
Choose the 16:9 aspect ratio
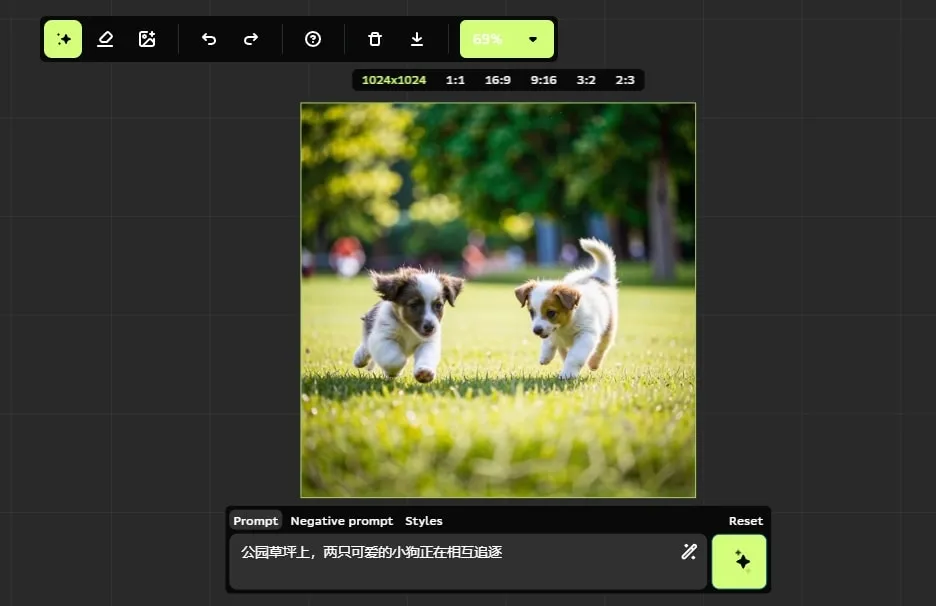coord(498,80)
